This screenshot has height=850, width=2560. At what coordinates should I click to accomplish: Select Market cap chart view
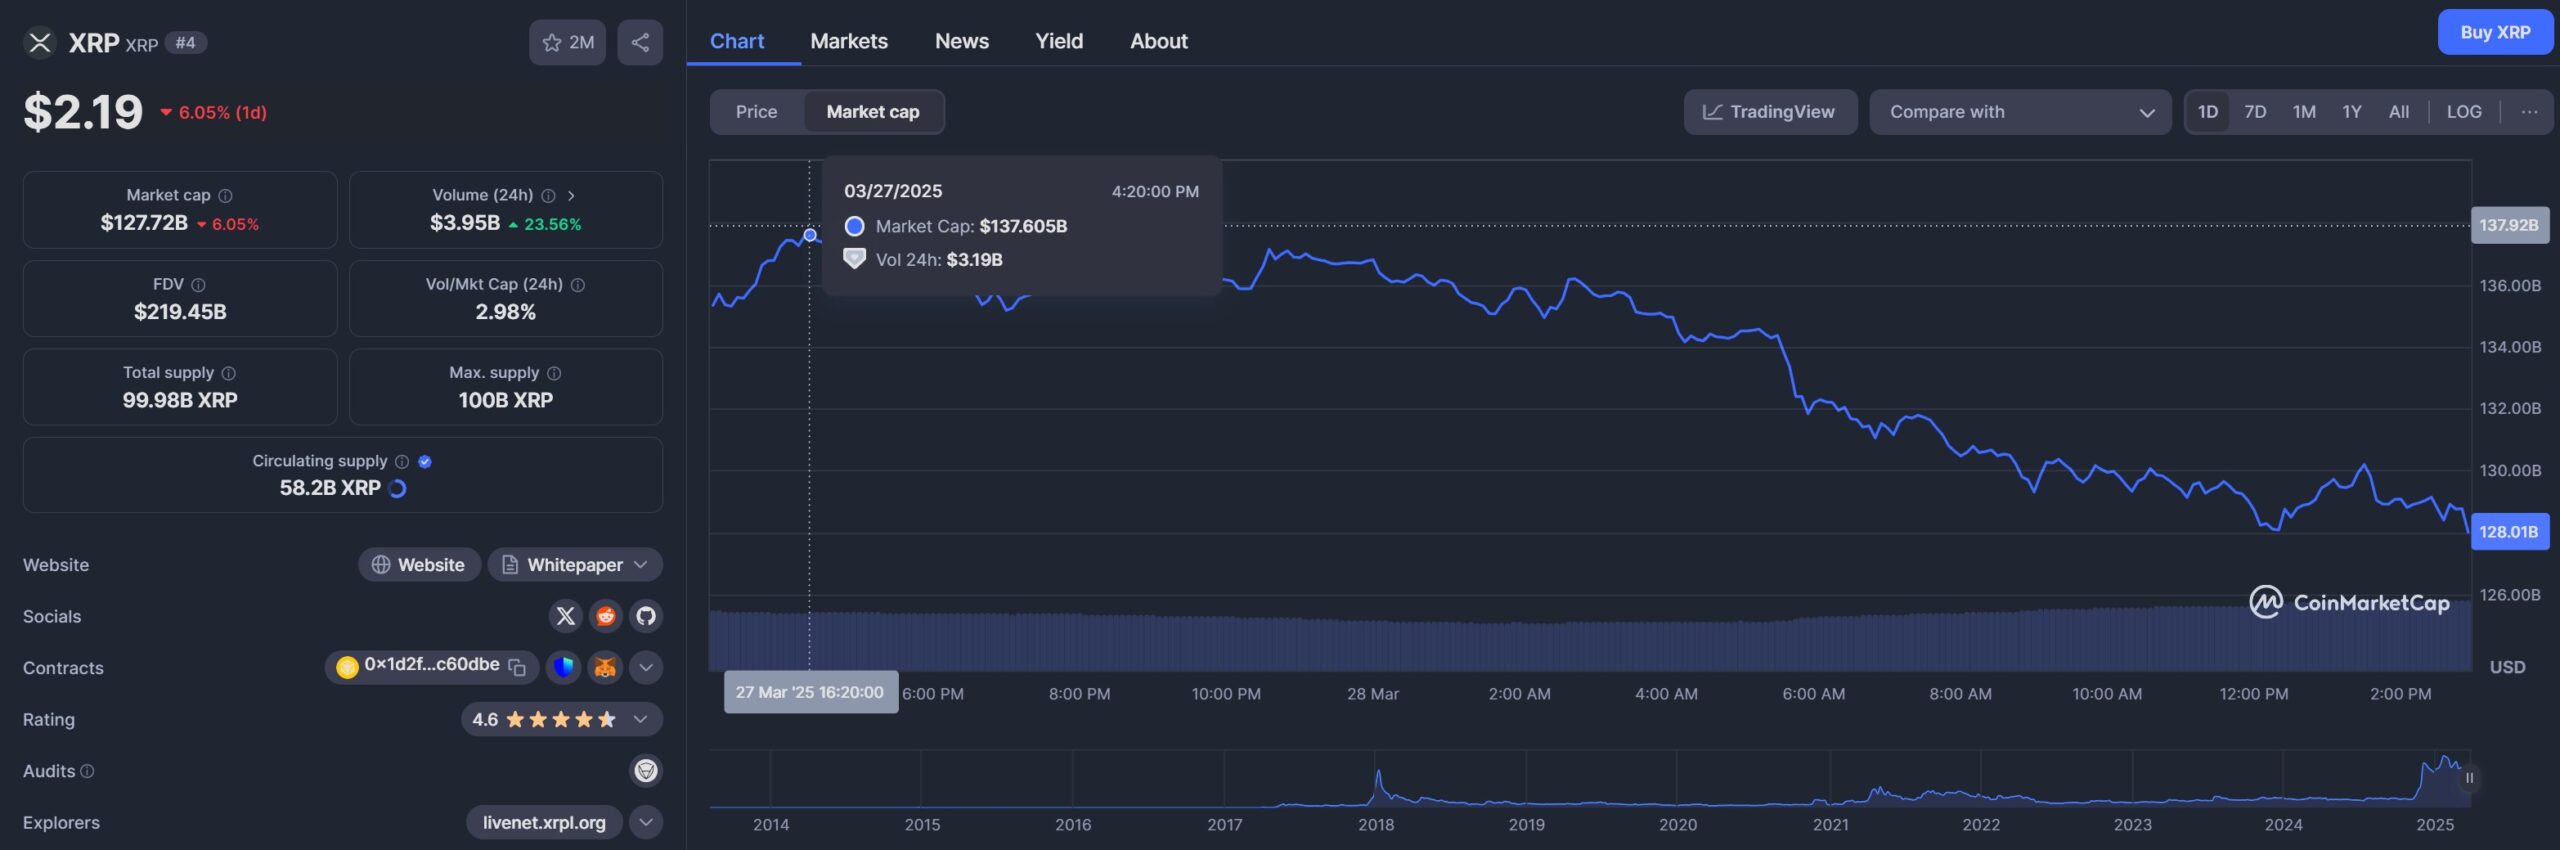click(x=873, y=112)
